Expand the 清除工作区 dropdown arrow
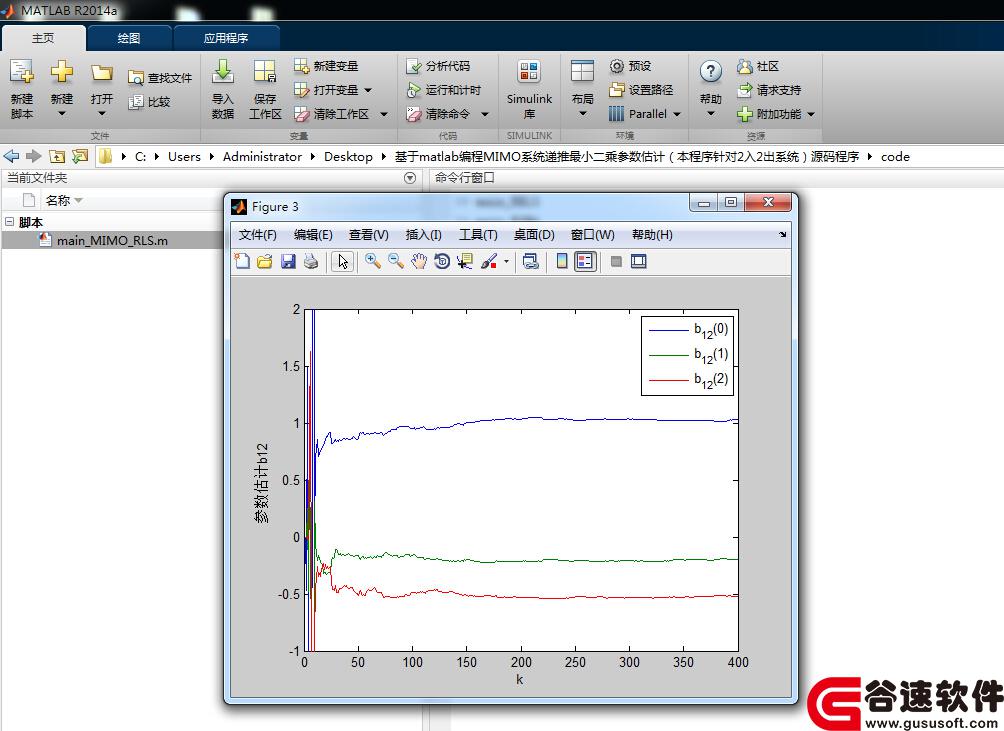Screen dimensions: 1004x731 coord(384,114)
